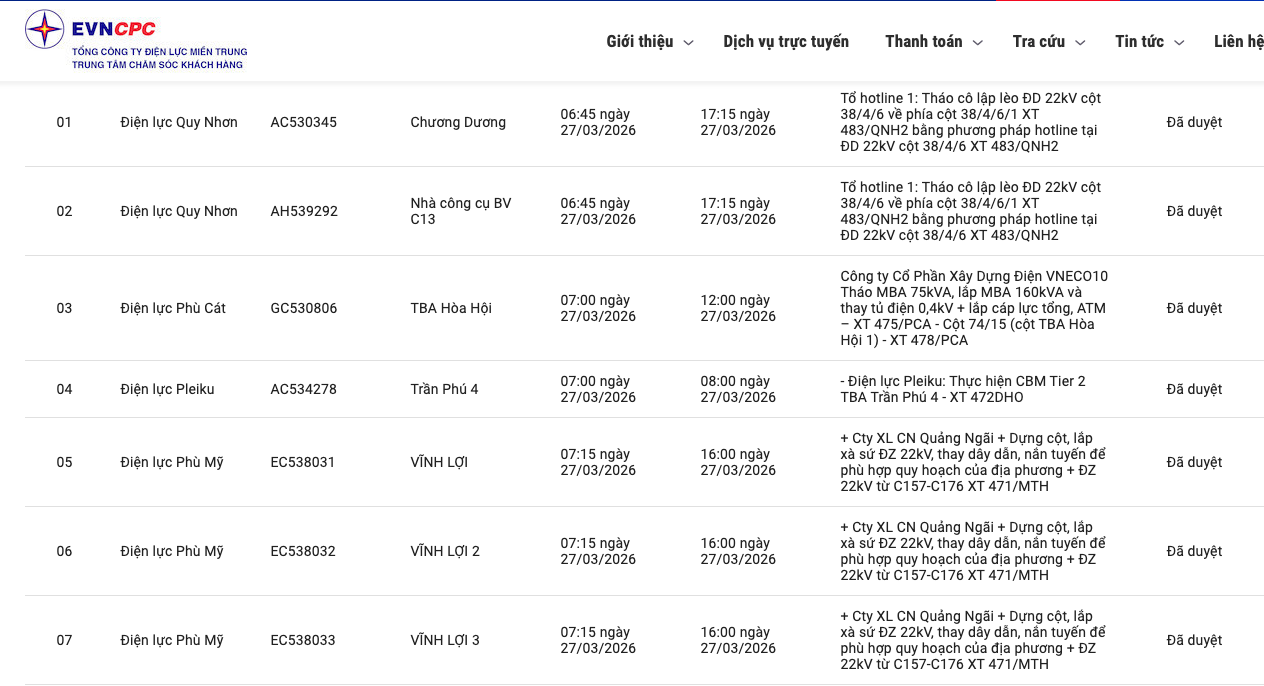The width and height of the screenshot is (1264, 686).
Task: Go to the Liên hệ page
Action: pos(1238,42)
